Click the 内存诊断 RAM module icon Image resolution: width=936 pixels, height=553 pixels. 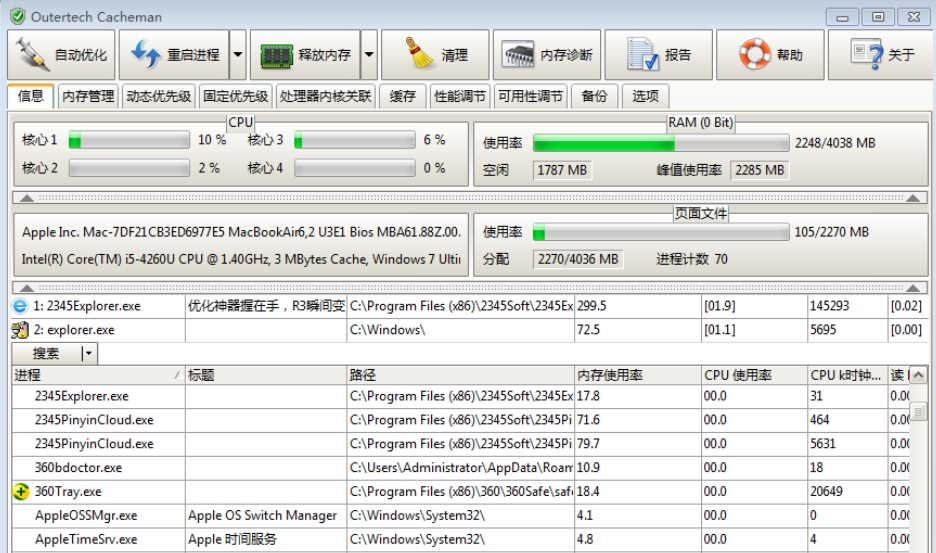[518, 54]
